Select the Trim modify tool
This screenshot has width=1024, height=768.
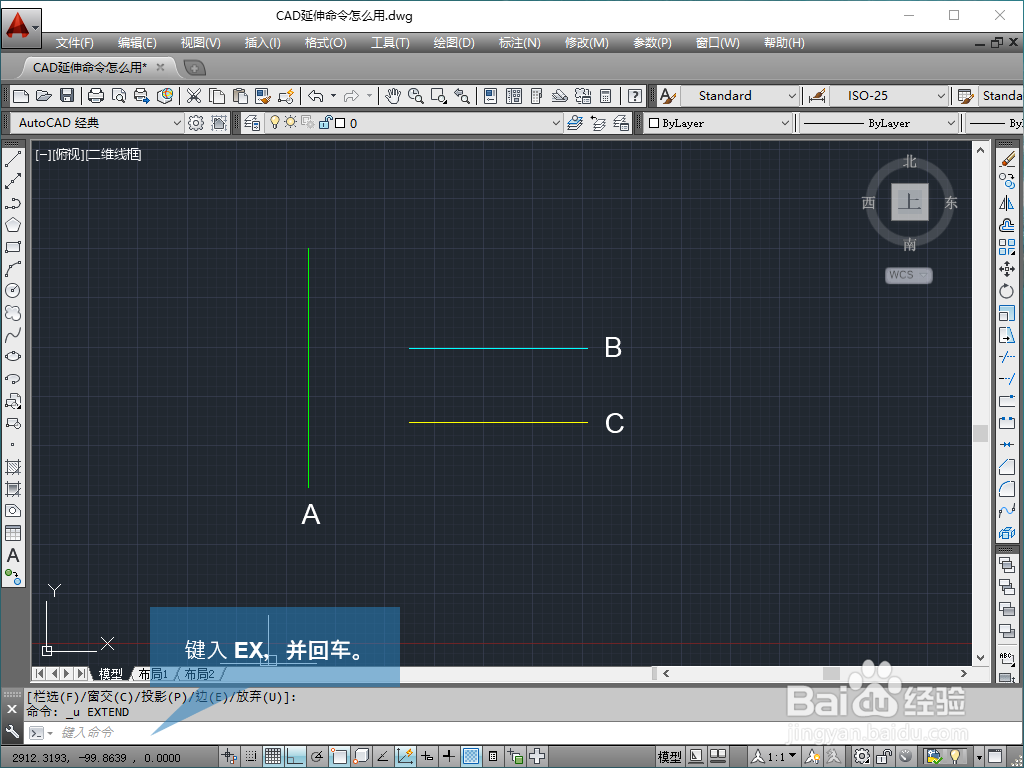point(1007,357)
